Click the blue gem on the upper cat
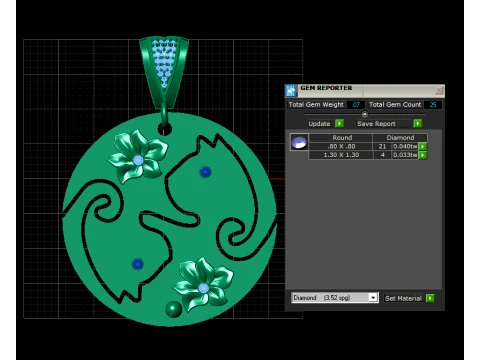This screenshot has height=360, width=480. (205, 172)
